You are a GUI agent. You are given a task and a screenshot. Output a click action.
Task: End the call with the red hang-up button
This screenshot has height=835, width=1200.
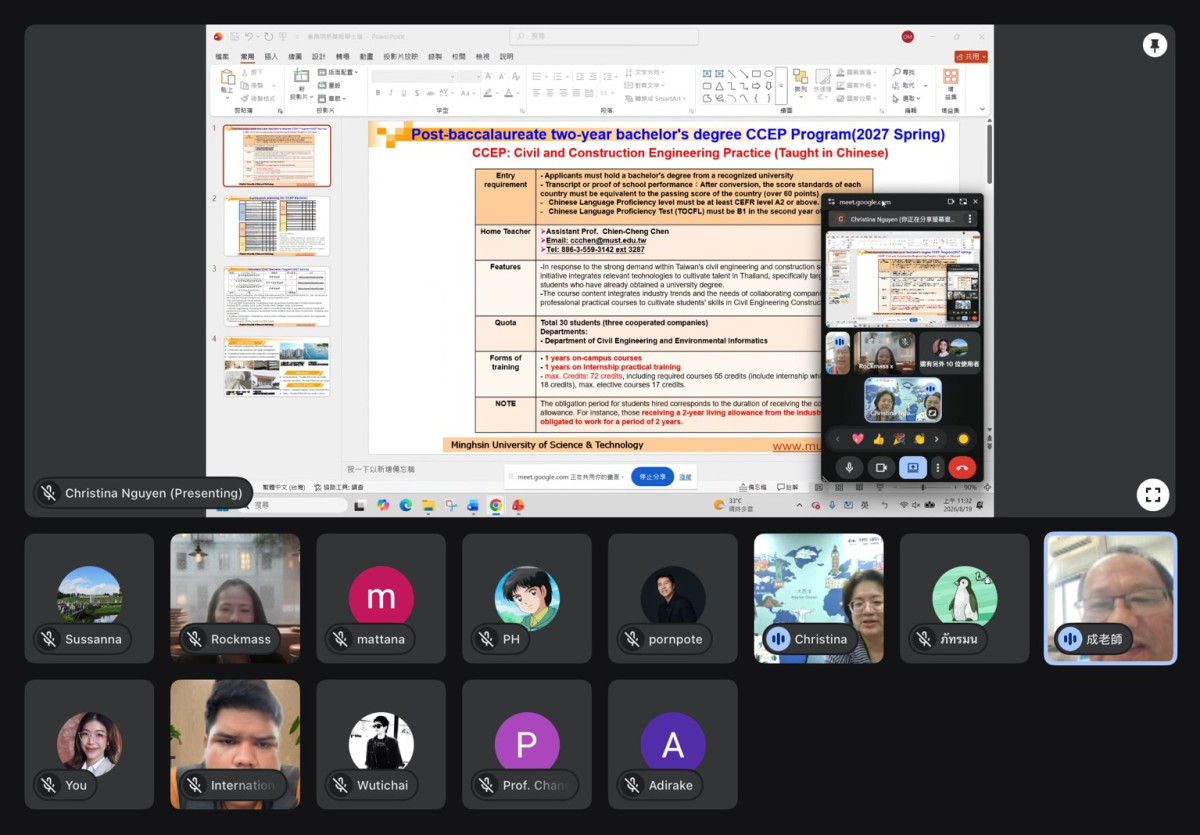(x=962, y=467)
